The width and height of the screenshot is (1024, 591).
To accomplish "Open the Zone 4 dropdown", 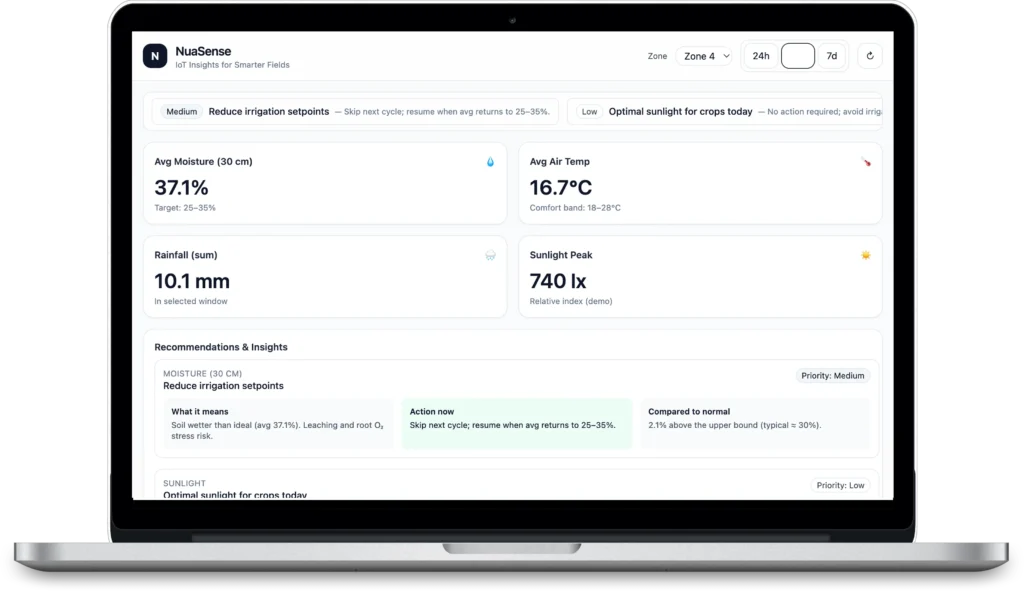I will [704, 56].
